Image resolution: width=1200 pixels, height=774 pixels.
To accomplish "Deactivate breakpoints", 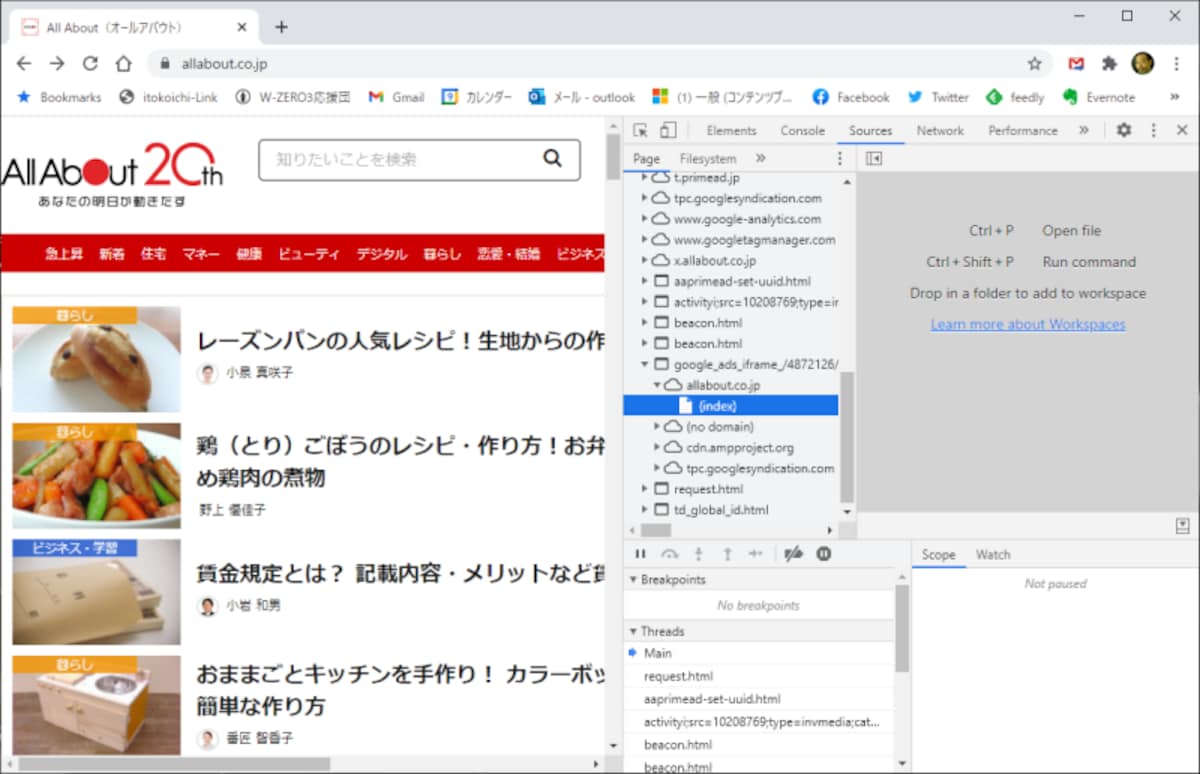I will pyautogui.click(x=794, y=554).
